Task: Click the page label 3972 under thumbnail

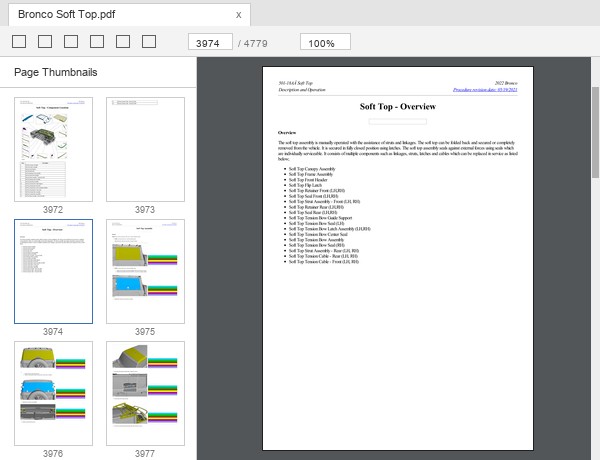Action: click(x=53, y=210)
